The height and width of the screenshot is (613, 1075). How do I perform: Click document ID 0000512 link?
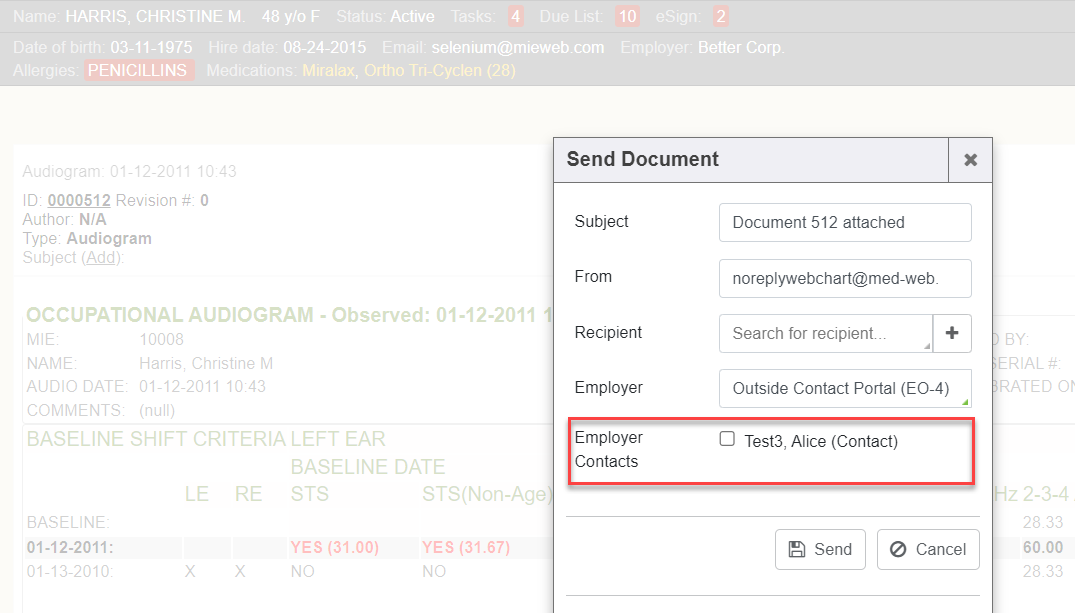(x=79, y=200)
